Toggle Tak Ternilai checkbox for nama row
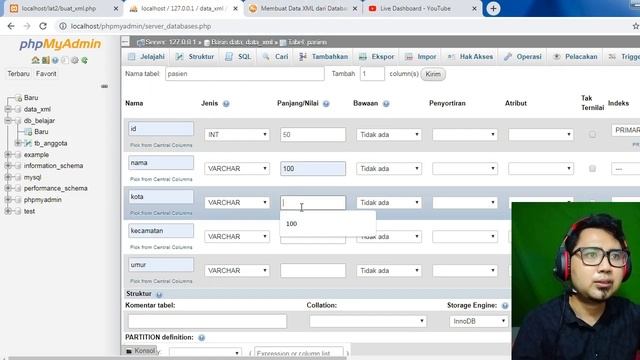640x360 pixels. tap(592, 169)
